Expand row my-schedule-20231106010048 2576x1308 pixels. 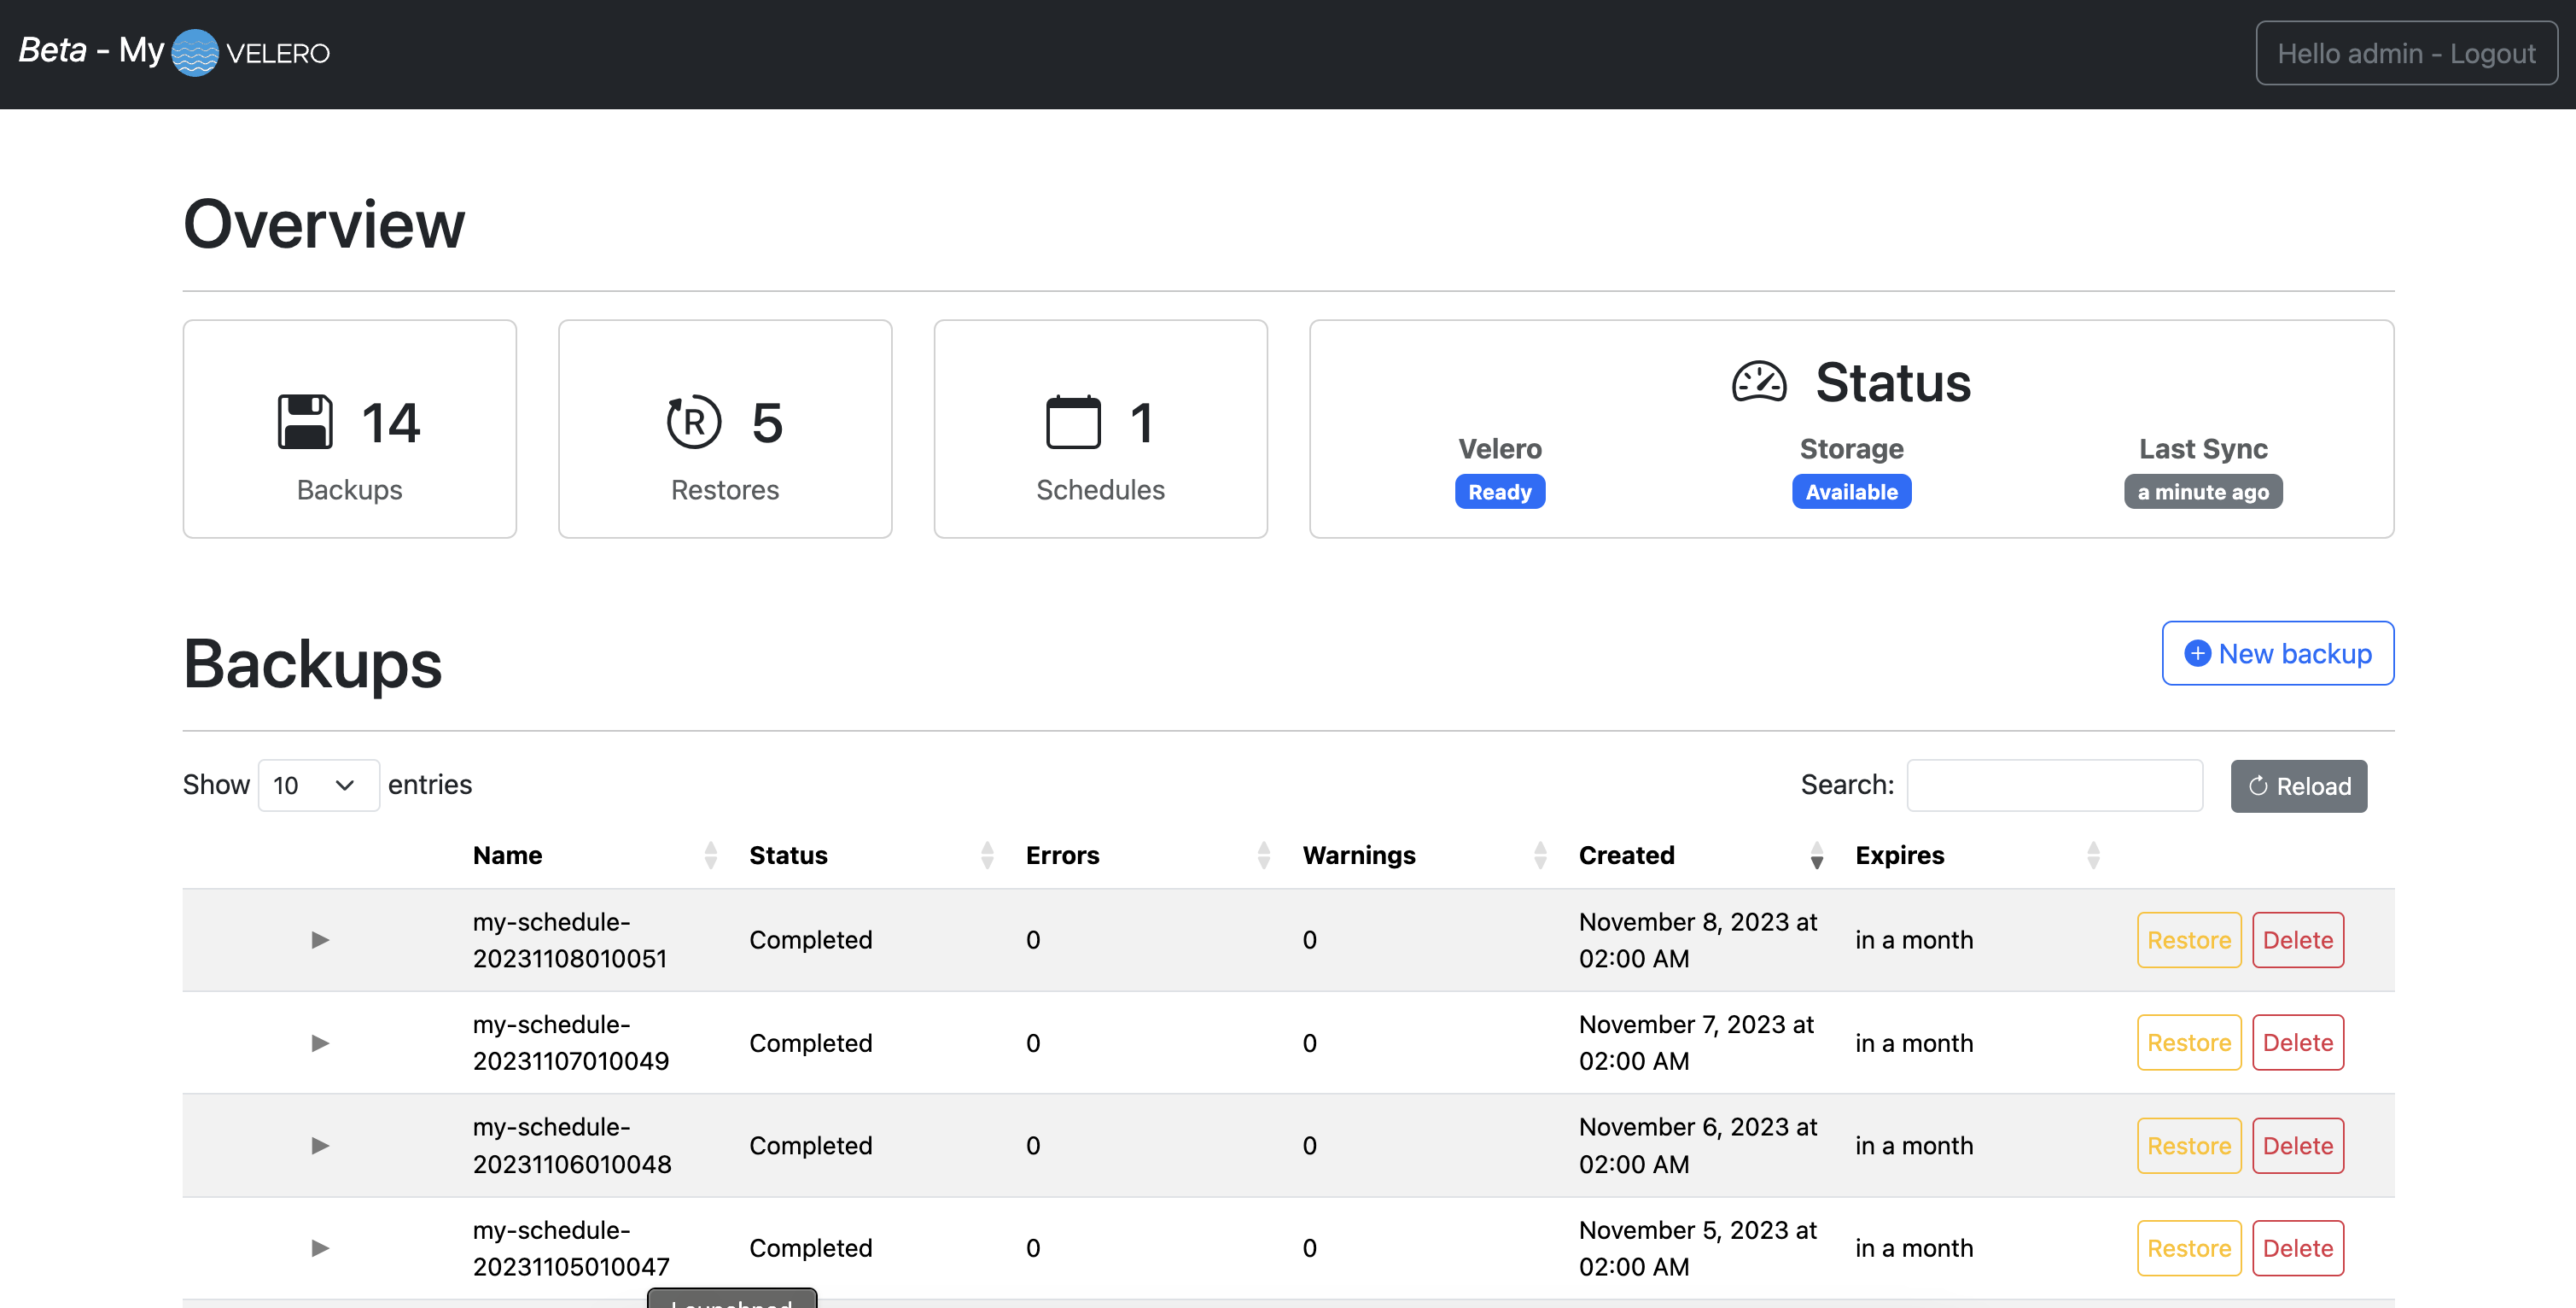(320, 1146)
